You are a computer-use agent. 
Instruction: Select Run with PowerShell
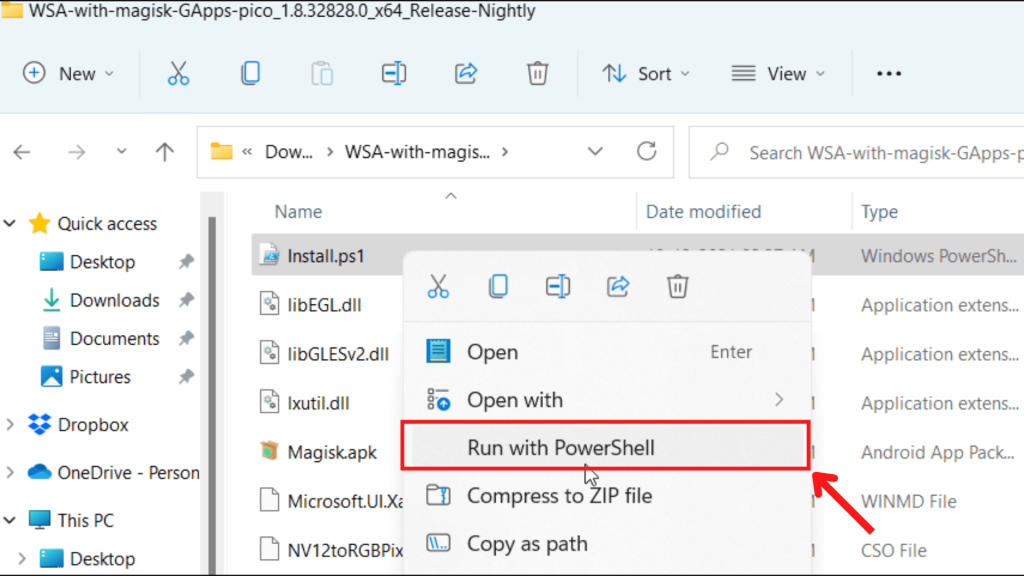606,447
